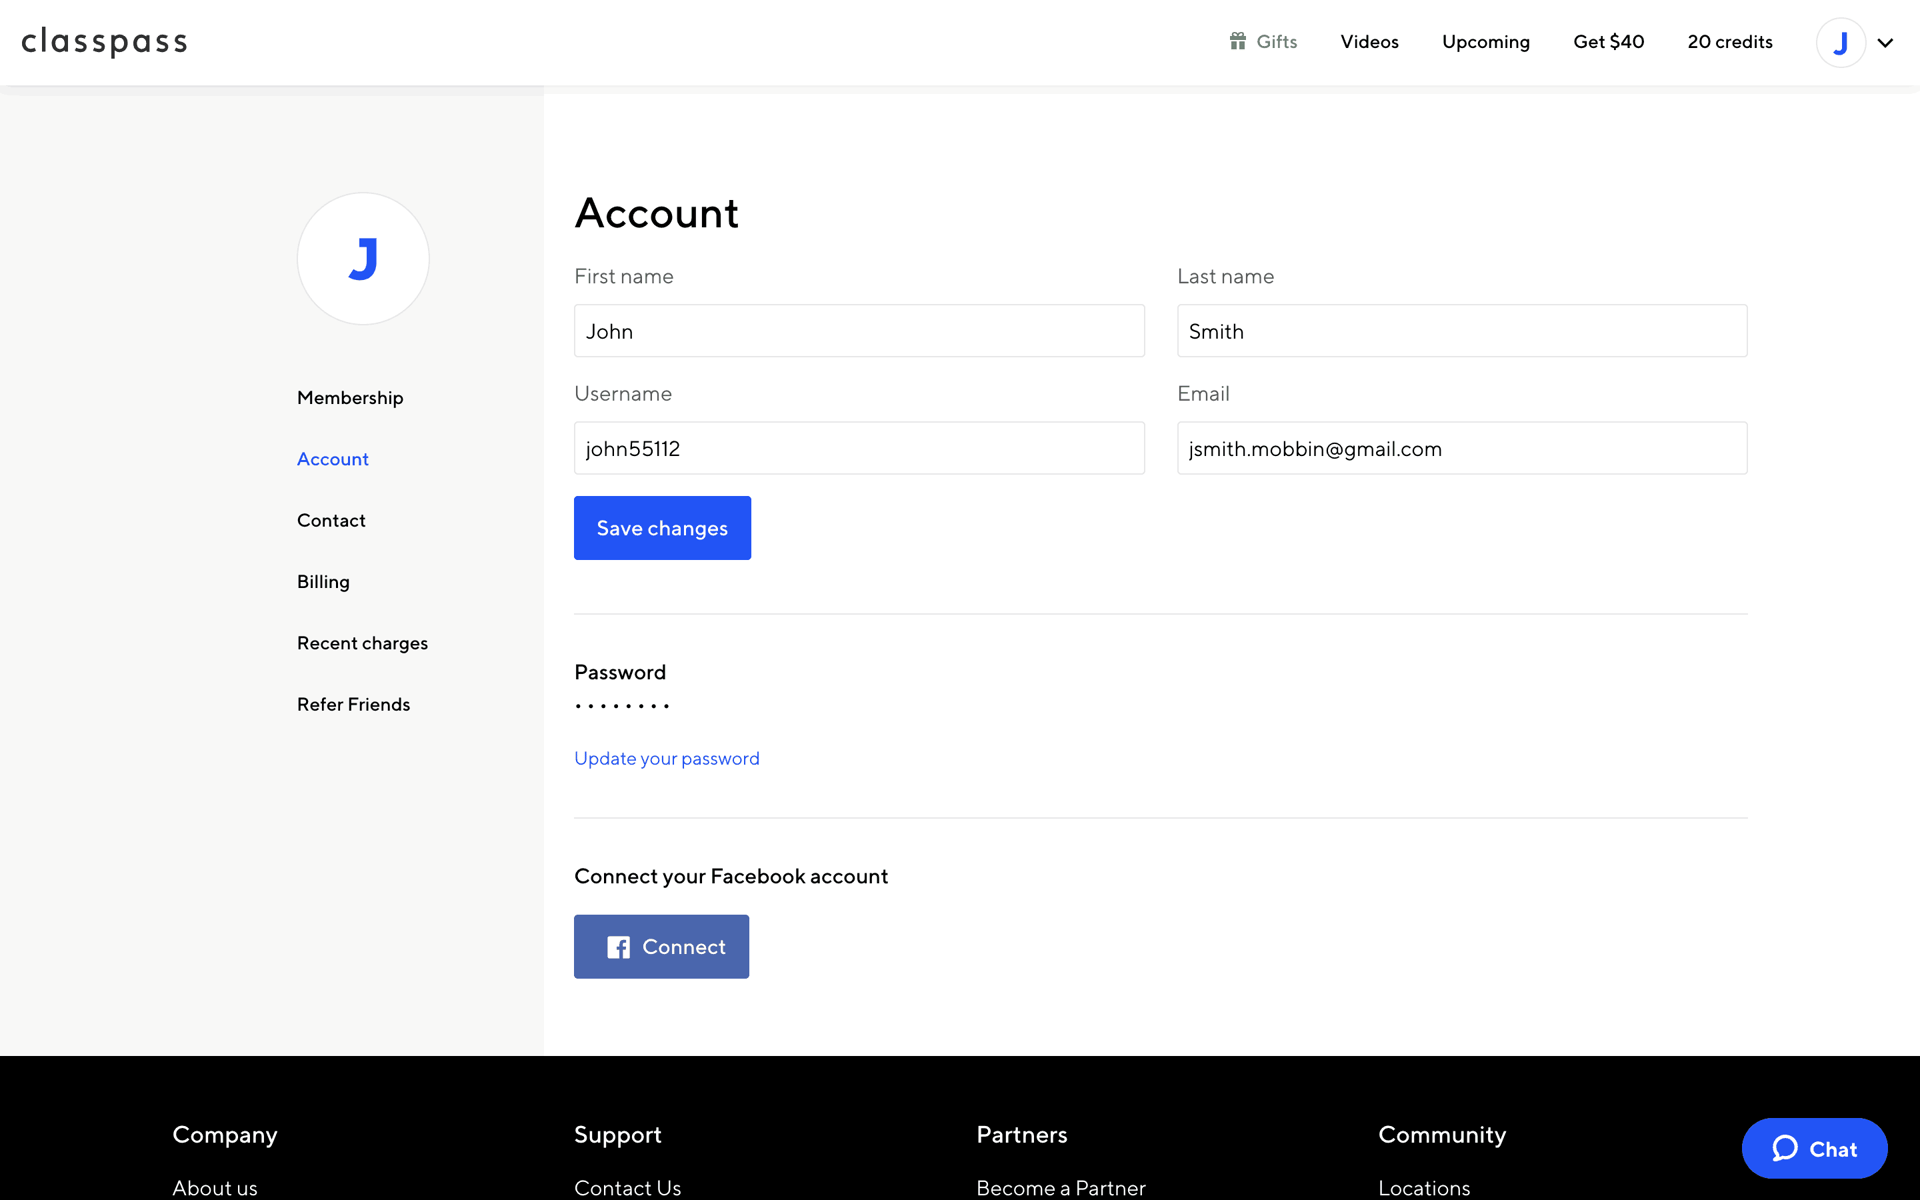Click the Facebook Connect button
The image size is (1920, 1200).
click(x=661, y=946)
